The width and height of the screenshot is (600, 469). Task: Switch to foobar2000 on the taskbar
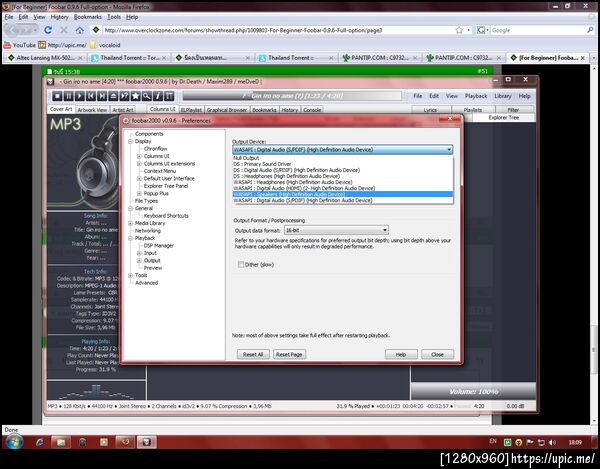(147, 442)
